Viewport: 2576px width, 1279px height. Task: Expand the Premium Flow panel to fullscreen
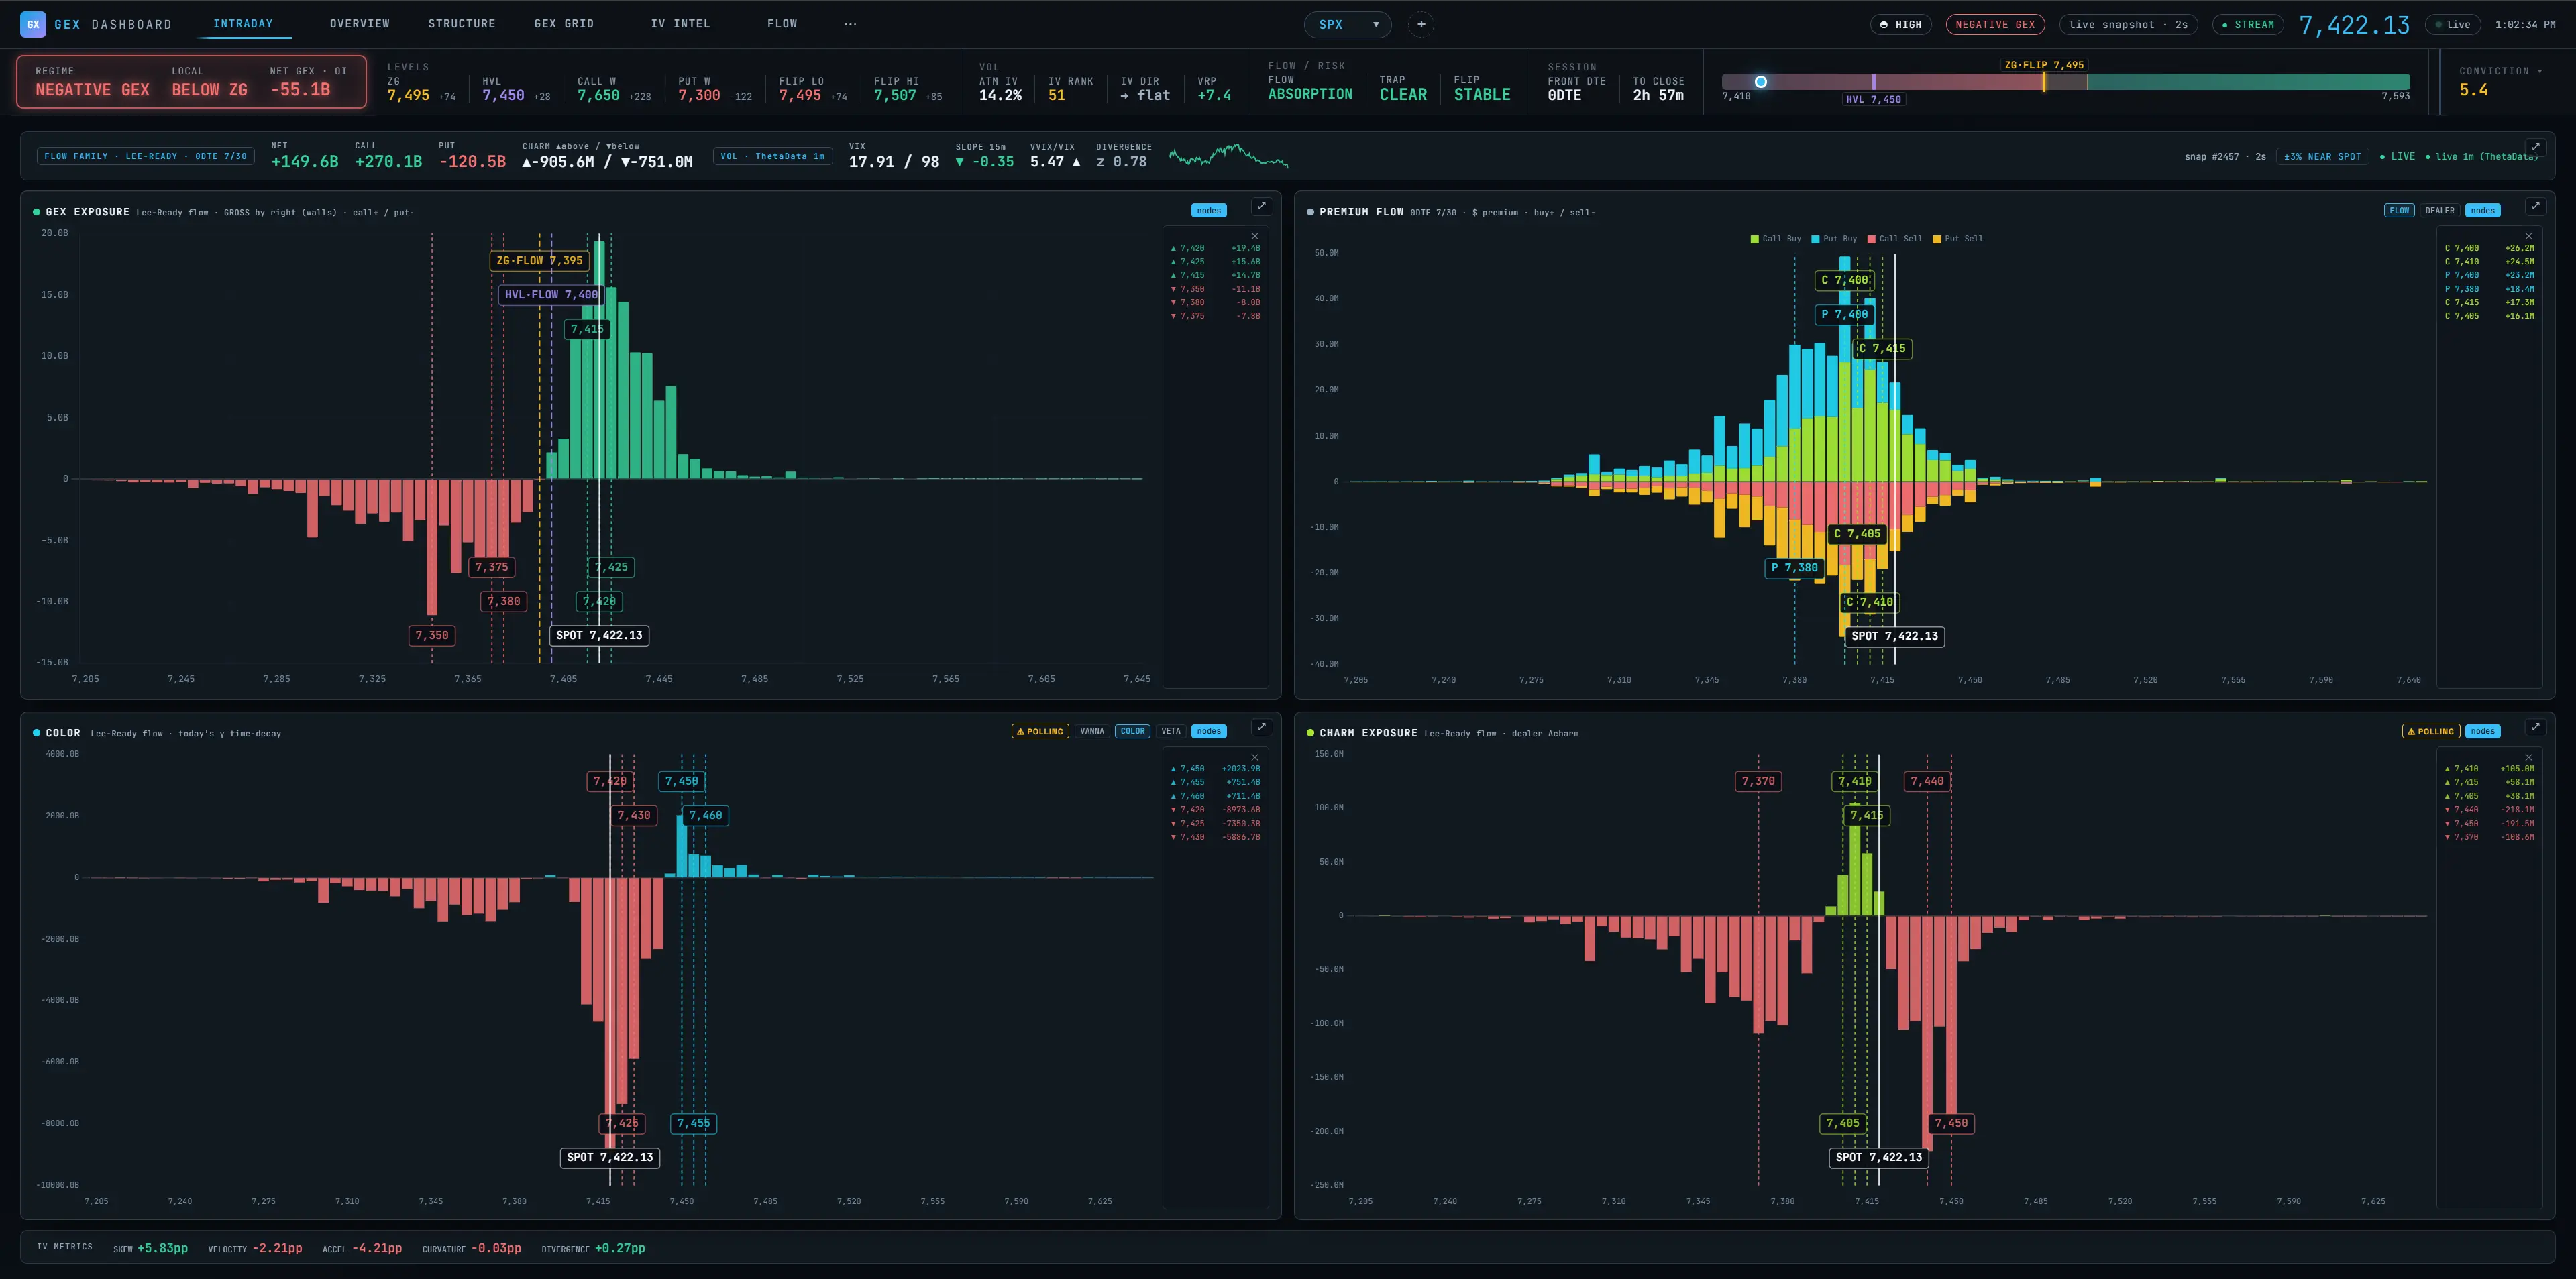[2535, 206]
